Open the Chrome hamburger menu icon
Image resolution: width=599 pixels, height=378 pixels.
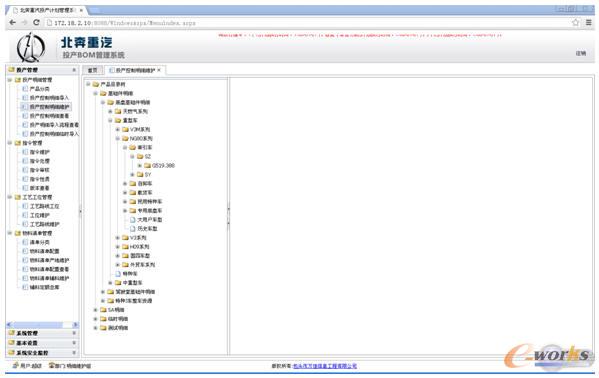click(589, 23)
